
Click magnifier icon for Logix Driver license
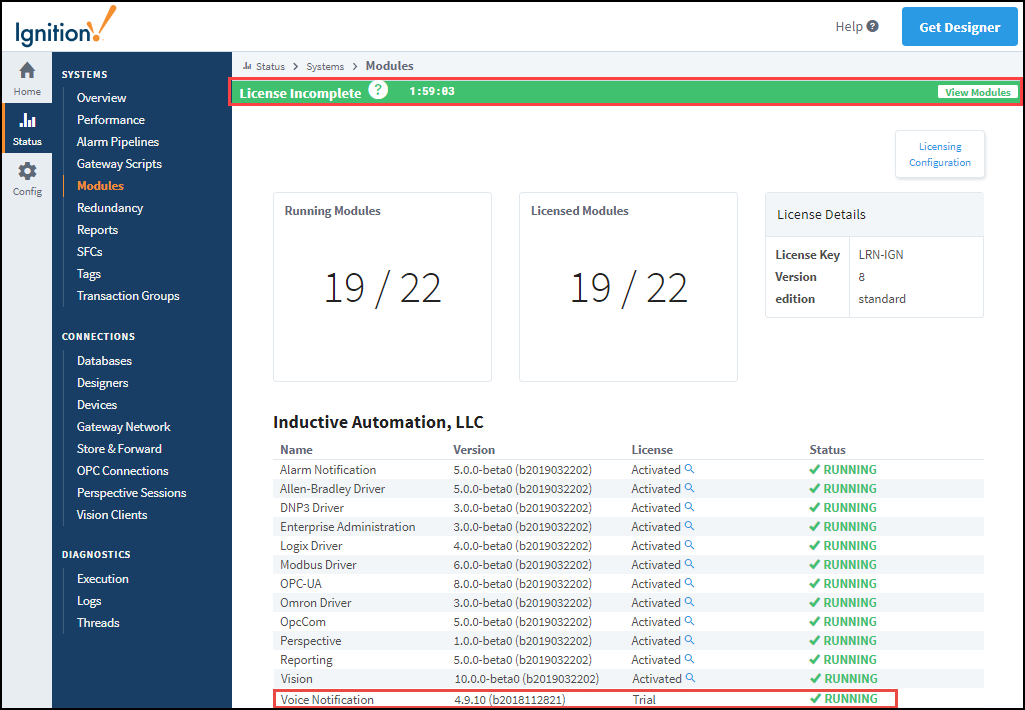pos(689,545)
